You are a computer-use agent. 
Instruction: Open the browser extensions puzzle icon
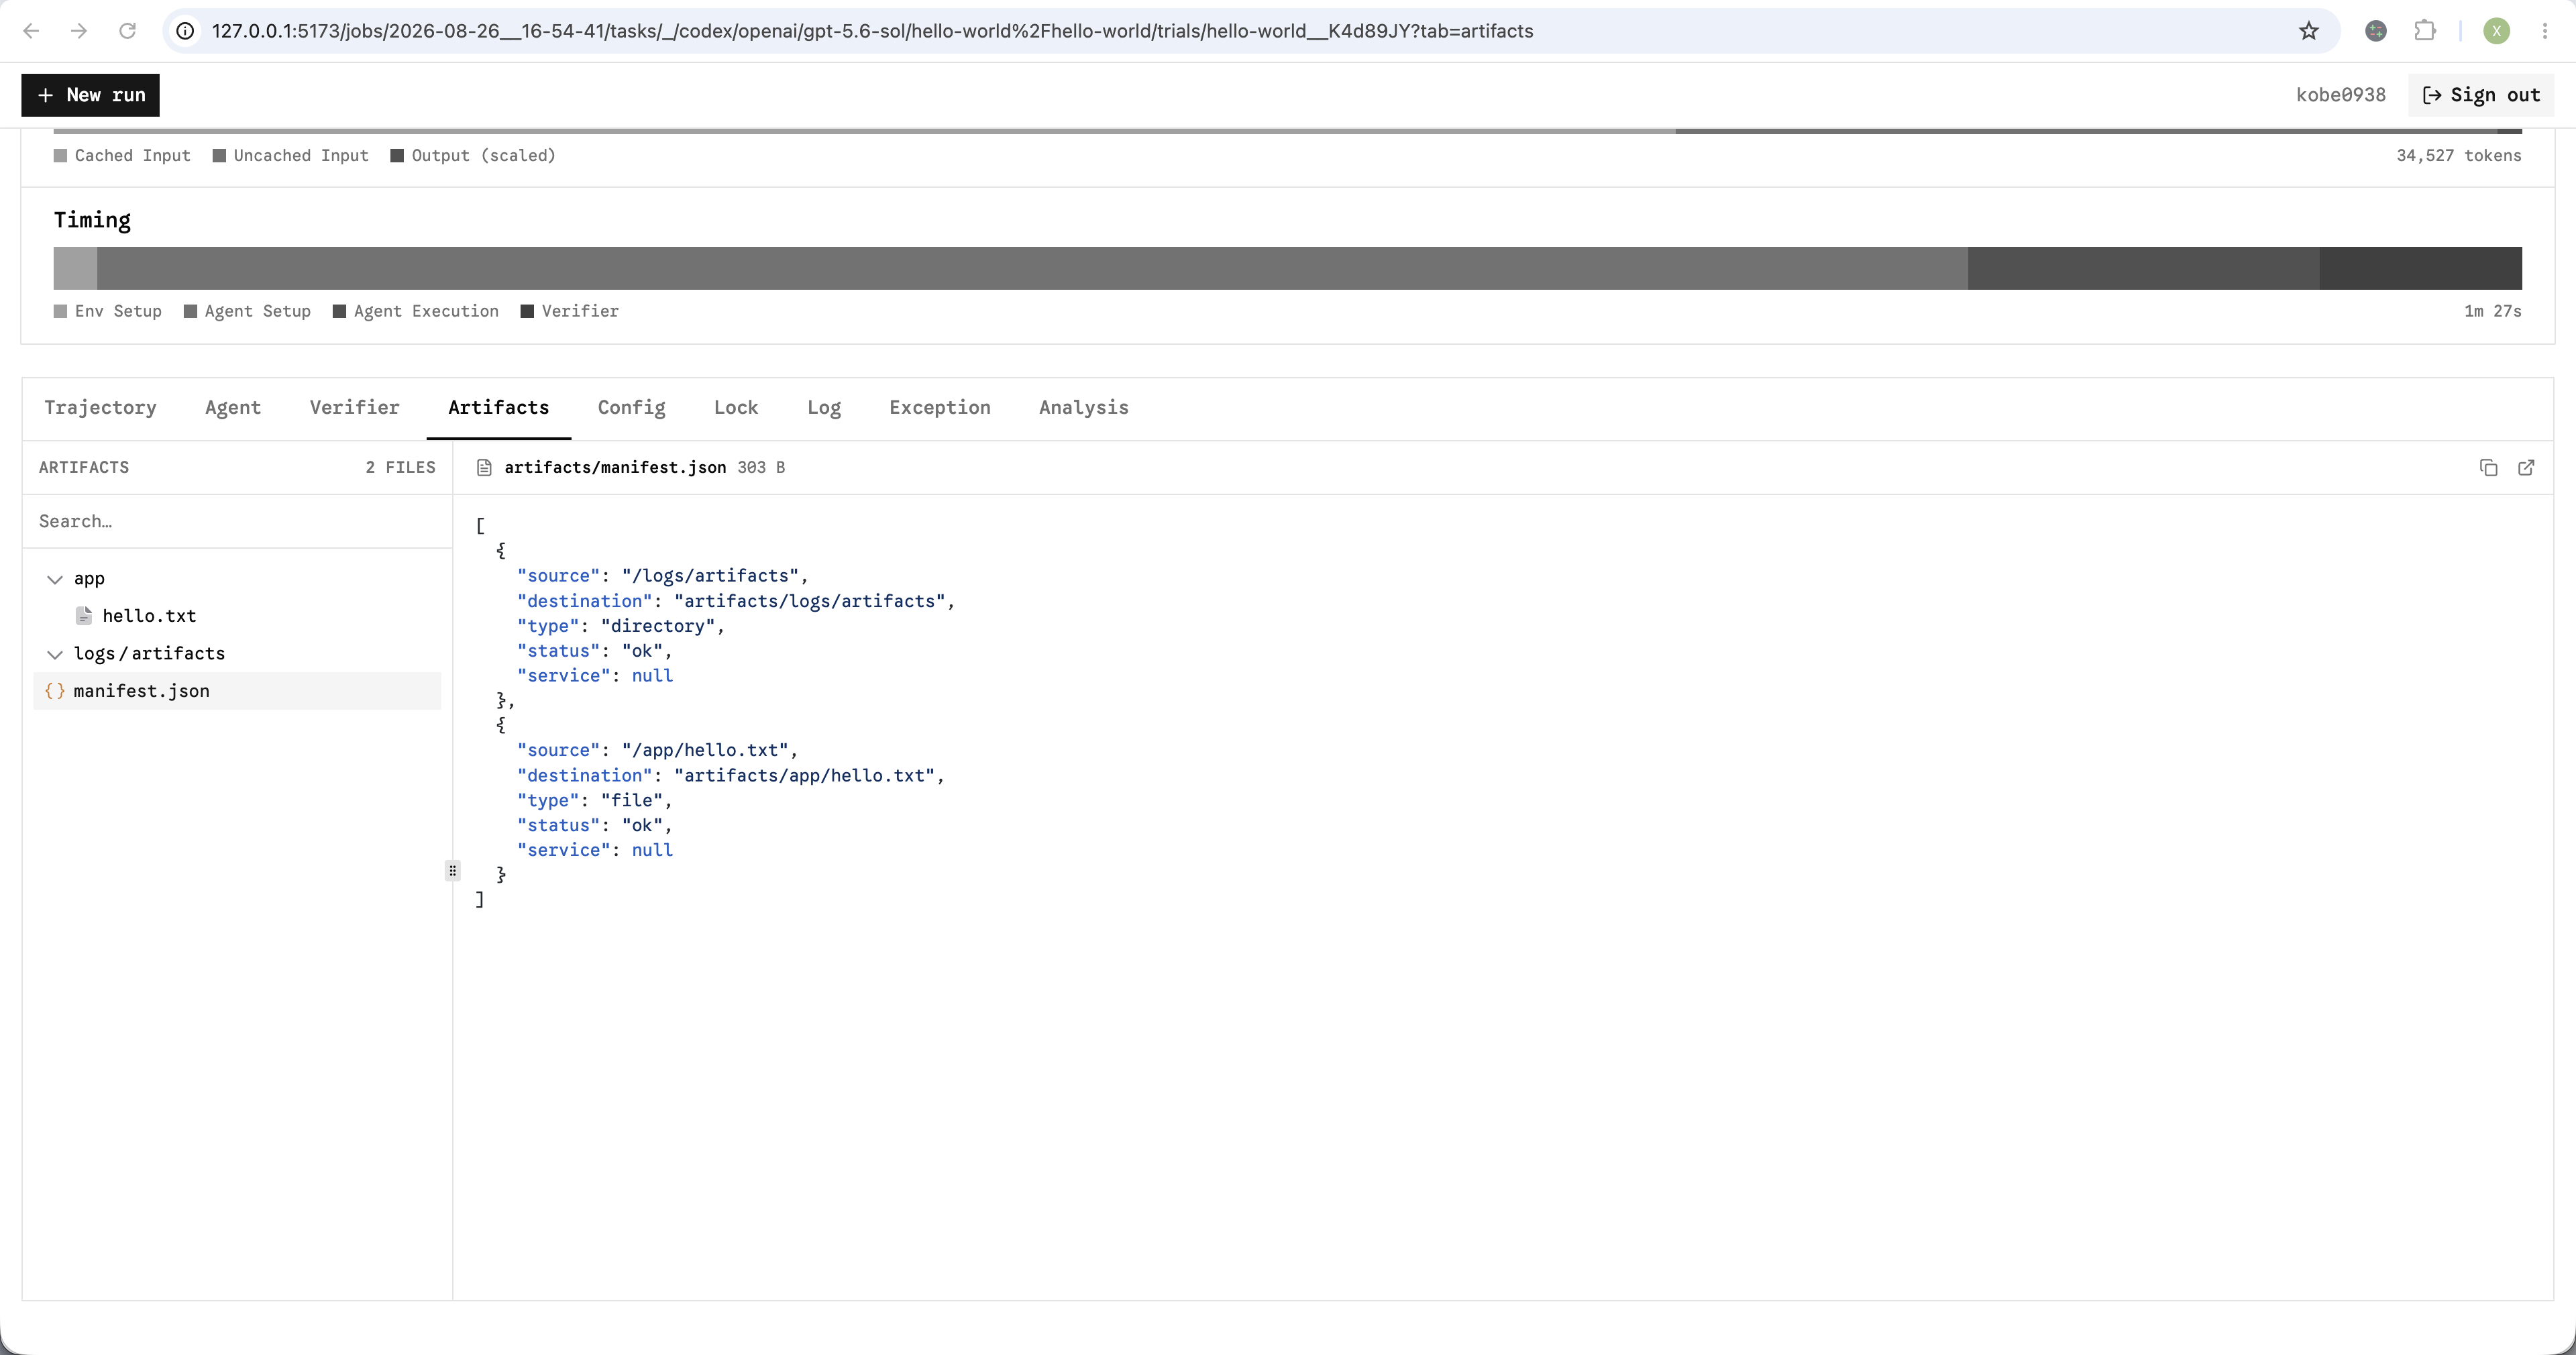pyautogui.click(x=2425, y=31)
